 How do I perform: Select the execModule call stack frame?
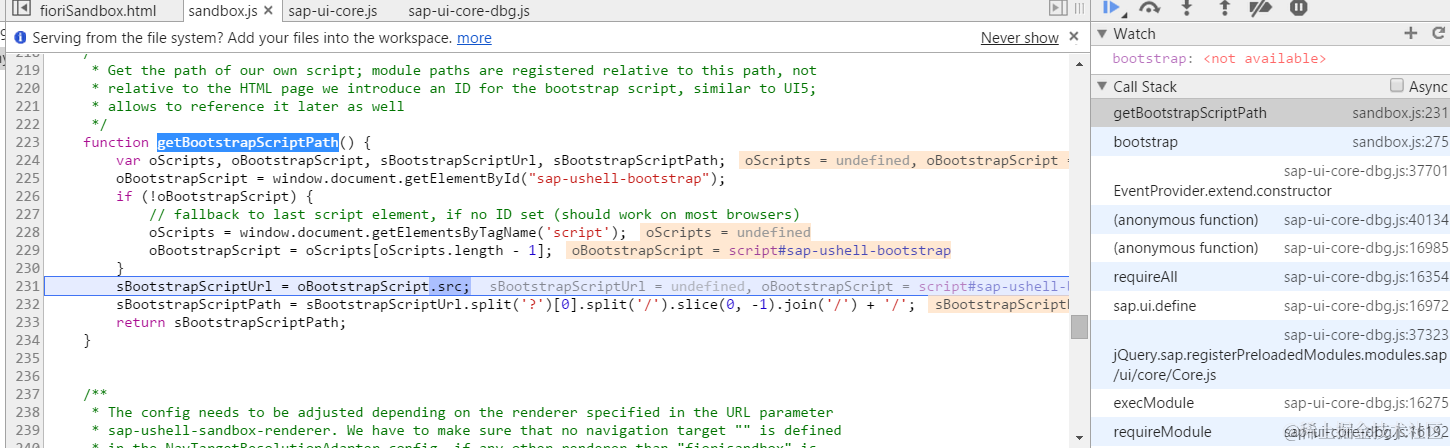1270,403
